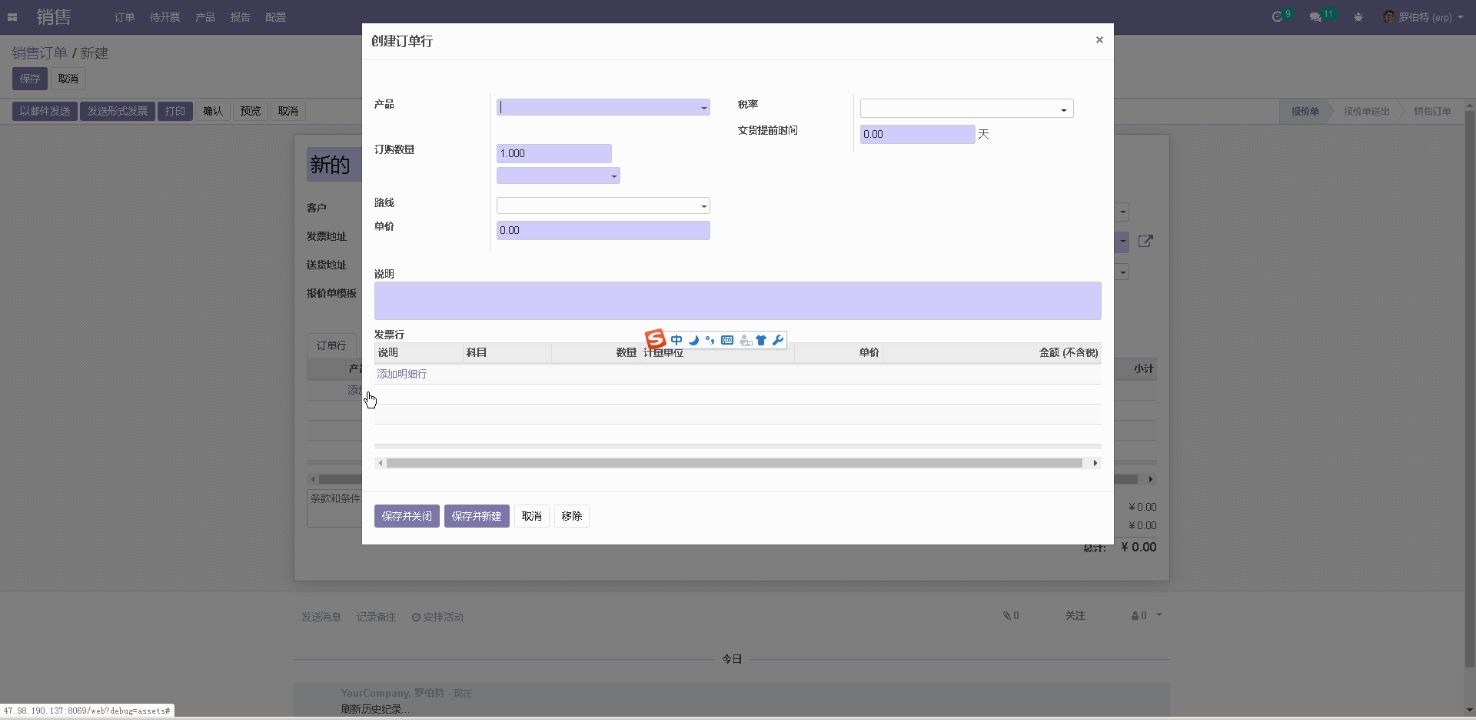Click 取消 in dialog footer
Image resolution: width=1476 pixels, height=720 pixels.
[532, 516]
